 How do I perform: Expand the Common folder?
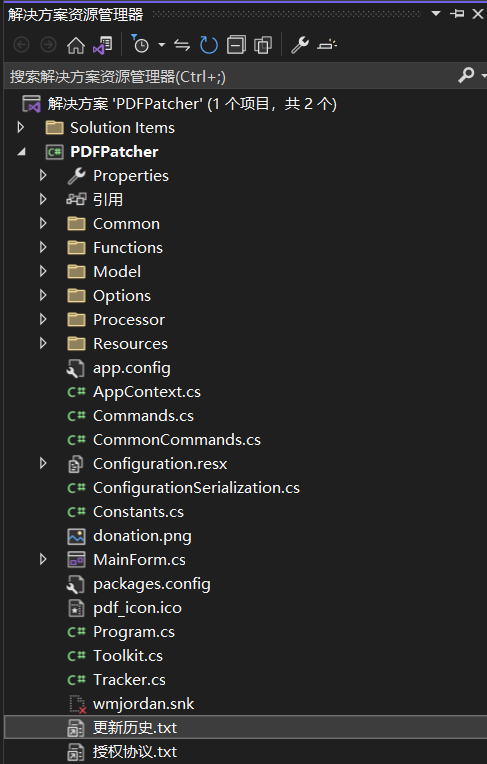tap(43, 223)
